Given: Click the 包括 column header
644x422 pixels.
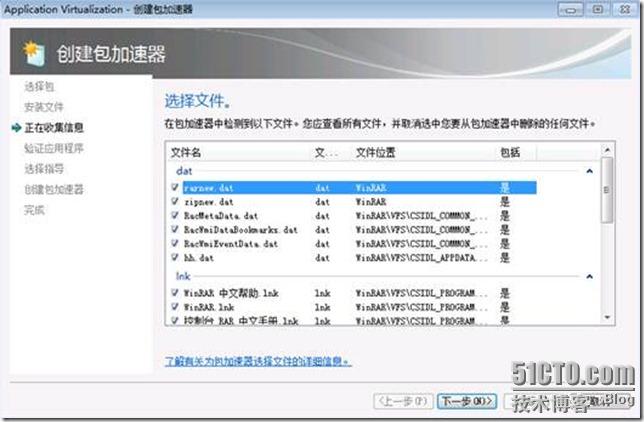Looking at the screenshot, I should (510, 153).
